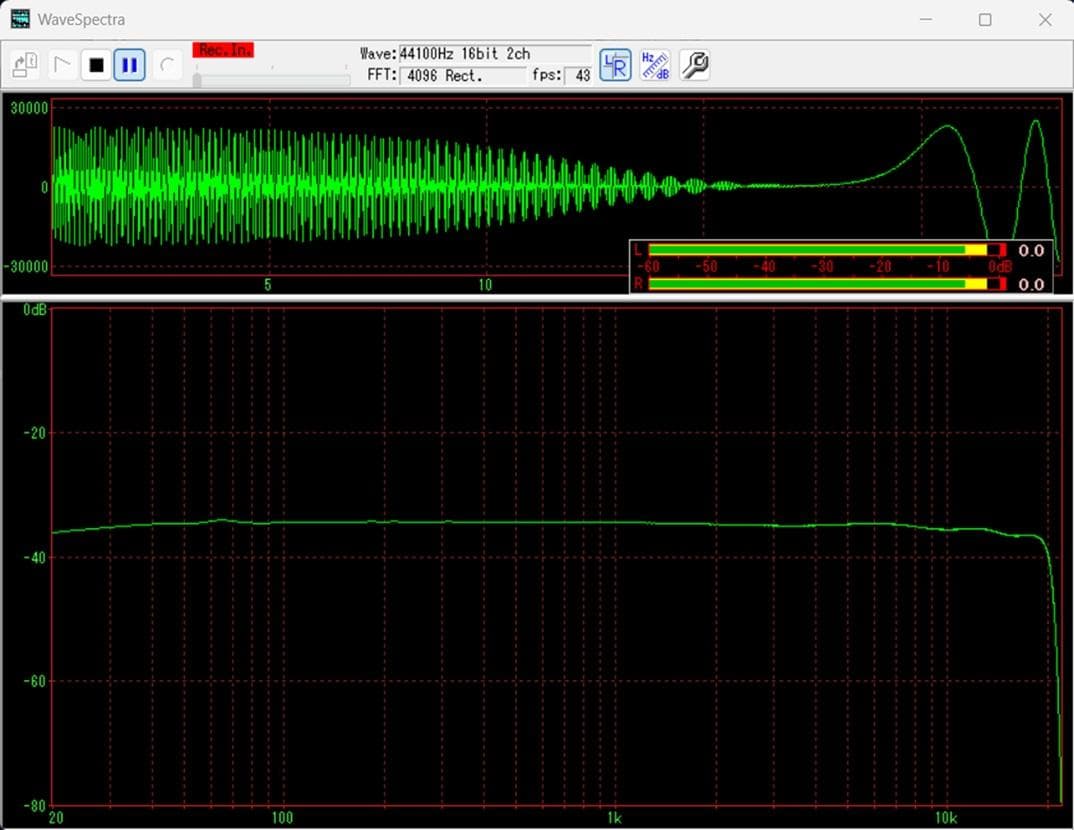Click the Play arrow icon
Screen dimensions: 1074x830
tap(62, 66)
